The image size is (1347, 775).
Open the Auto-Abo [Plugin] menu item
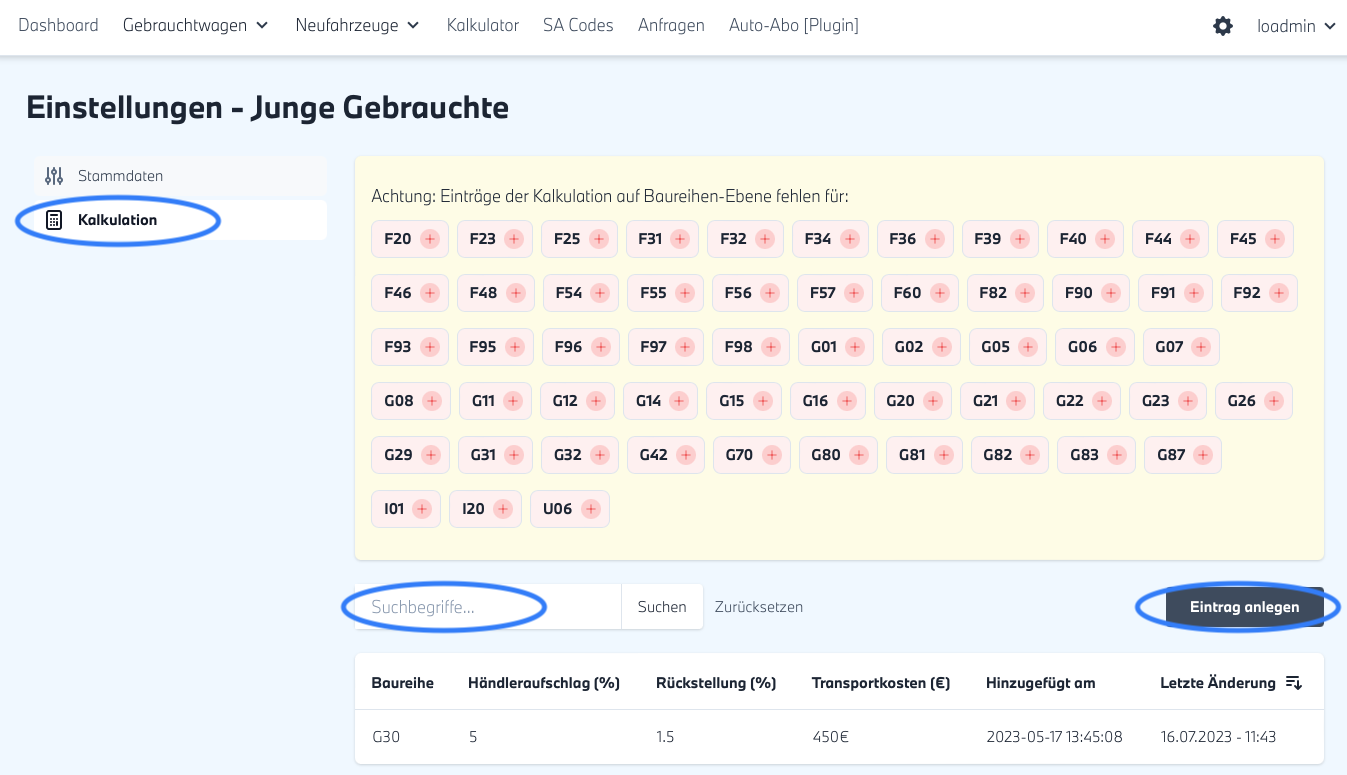(793, 26)
